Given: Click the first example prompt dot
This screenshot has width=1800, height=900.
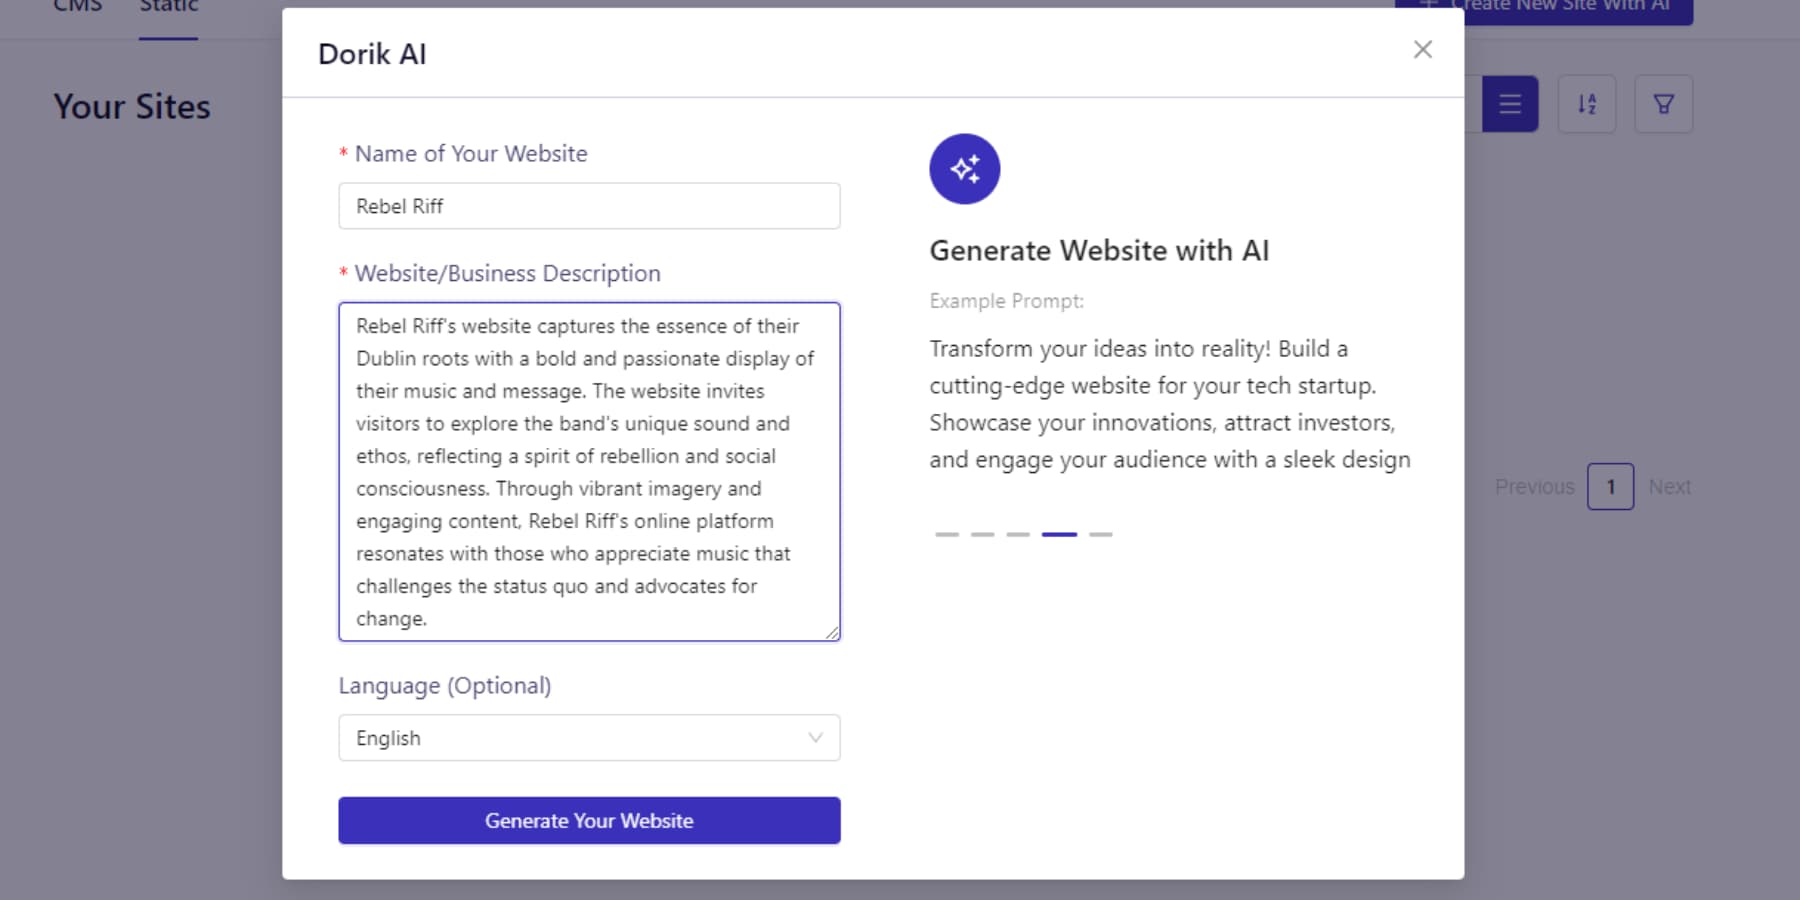Looking at the screenshot, I should click(947, 534).
